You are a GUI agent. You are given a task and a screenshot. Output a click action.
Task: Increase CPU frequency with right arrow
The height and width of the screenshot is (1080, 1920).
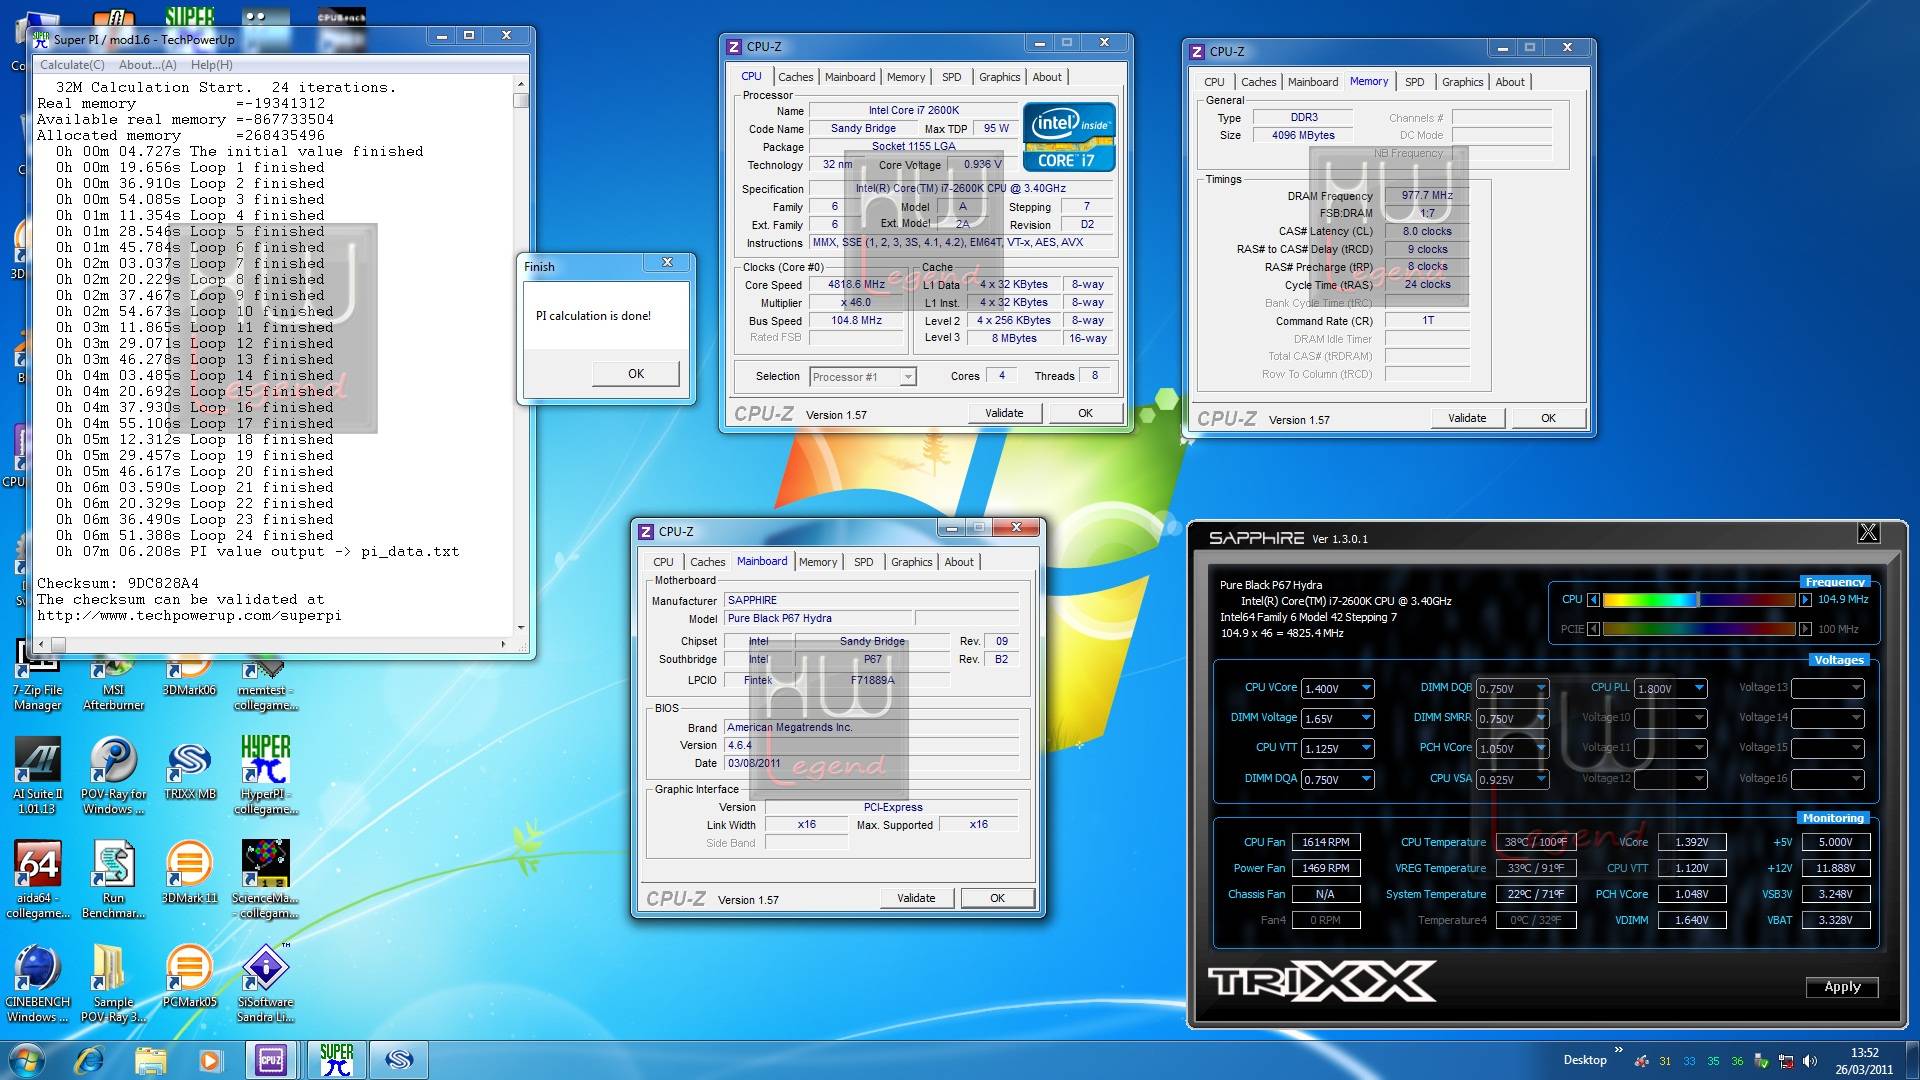pyautogui.click(x=1805, y=600)
